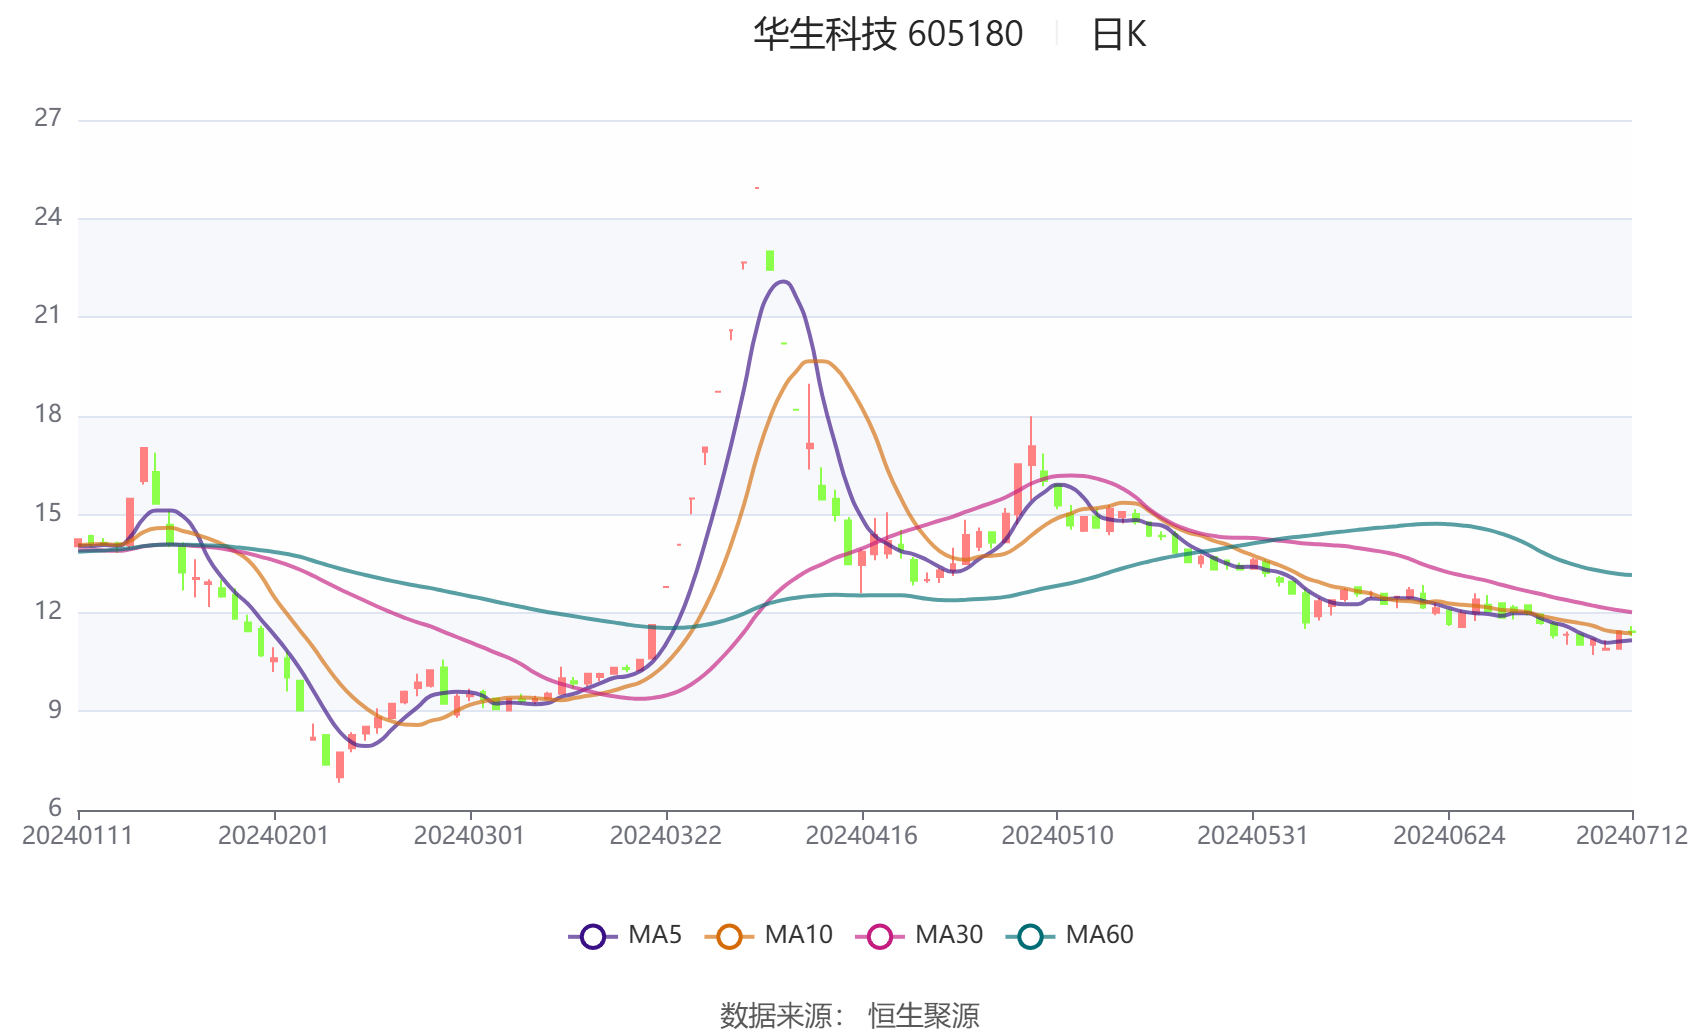
Task: Click the 27 y-axis value label
Action: point(48,118)
